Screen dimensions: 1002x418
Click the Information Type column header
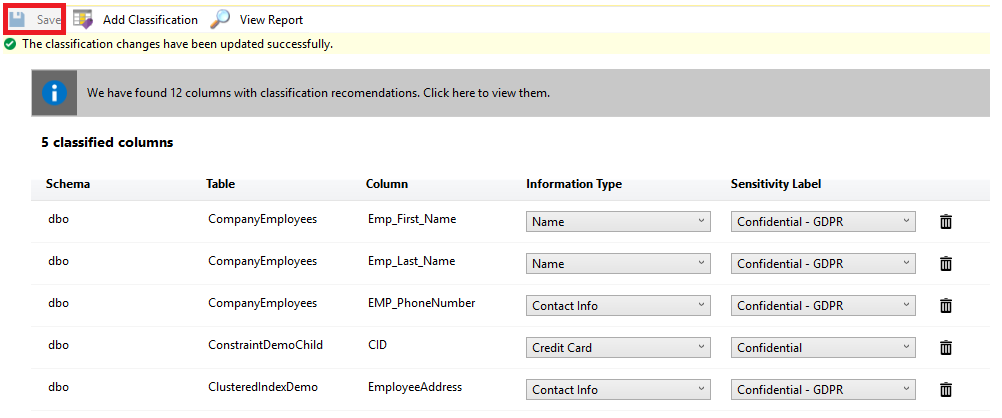574,184
